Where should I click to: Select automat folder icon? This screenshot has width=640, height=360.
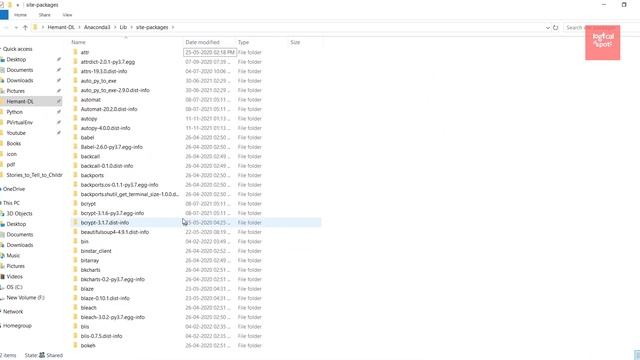point(75,100)
